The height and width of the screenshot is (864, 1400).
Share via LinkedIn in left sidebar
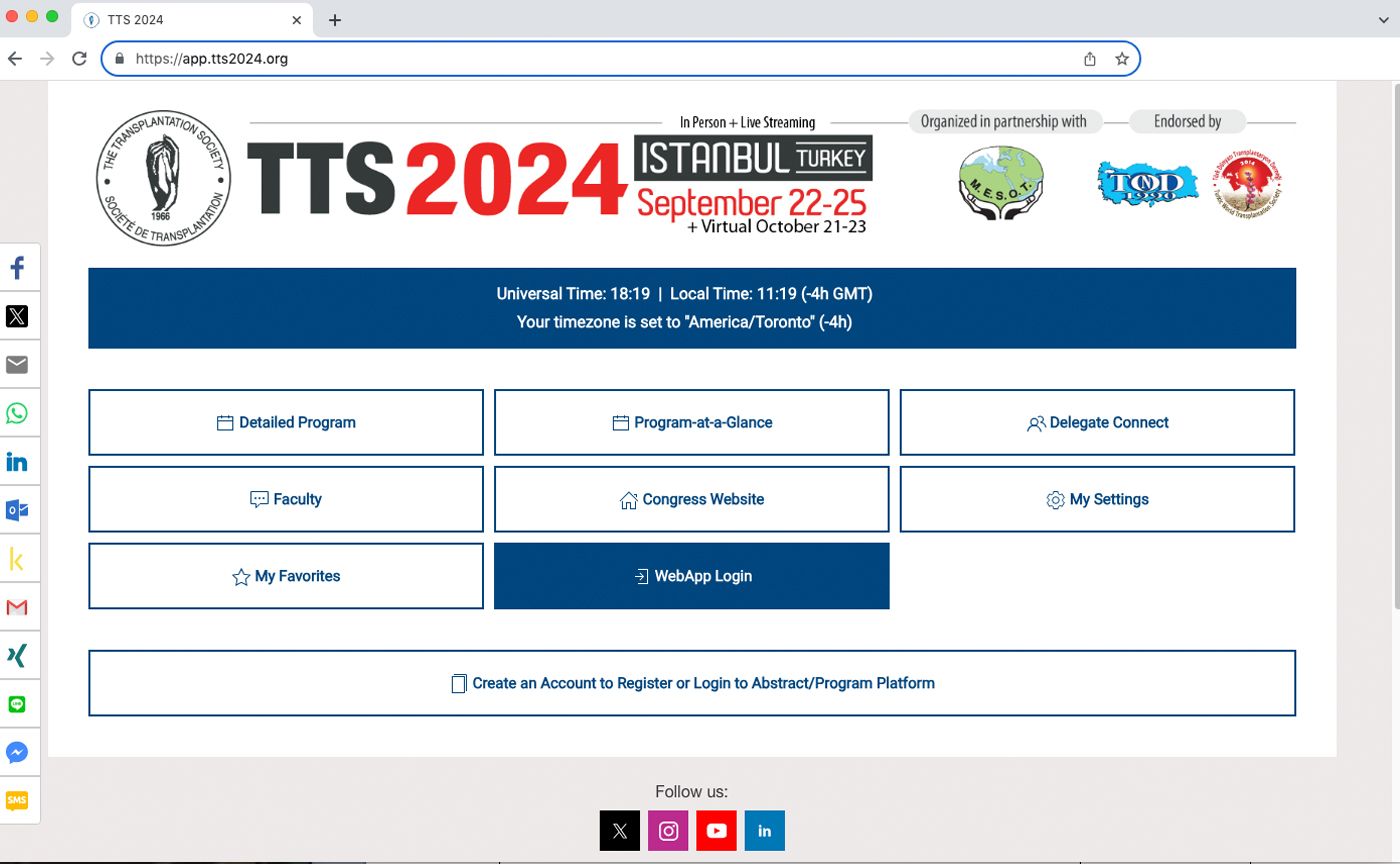pos(17,462)
